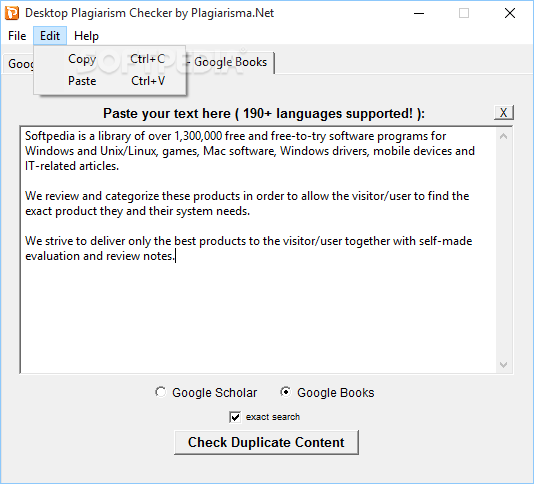Select the Google Scholar radio button

[x=160, y=392]
